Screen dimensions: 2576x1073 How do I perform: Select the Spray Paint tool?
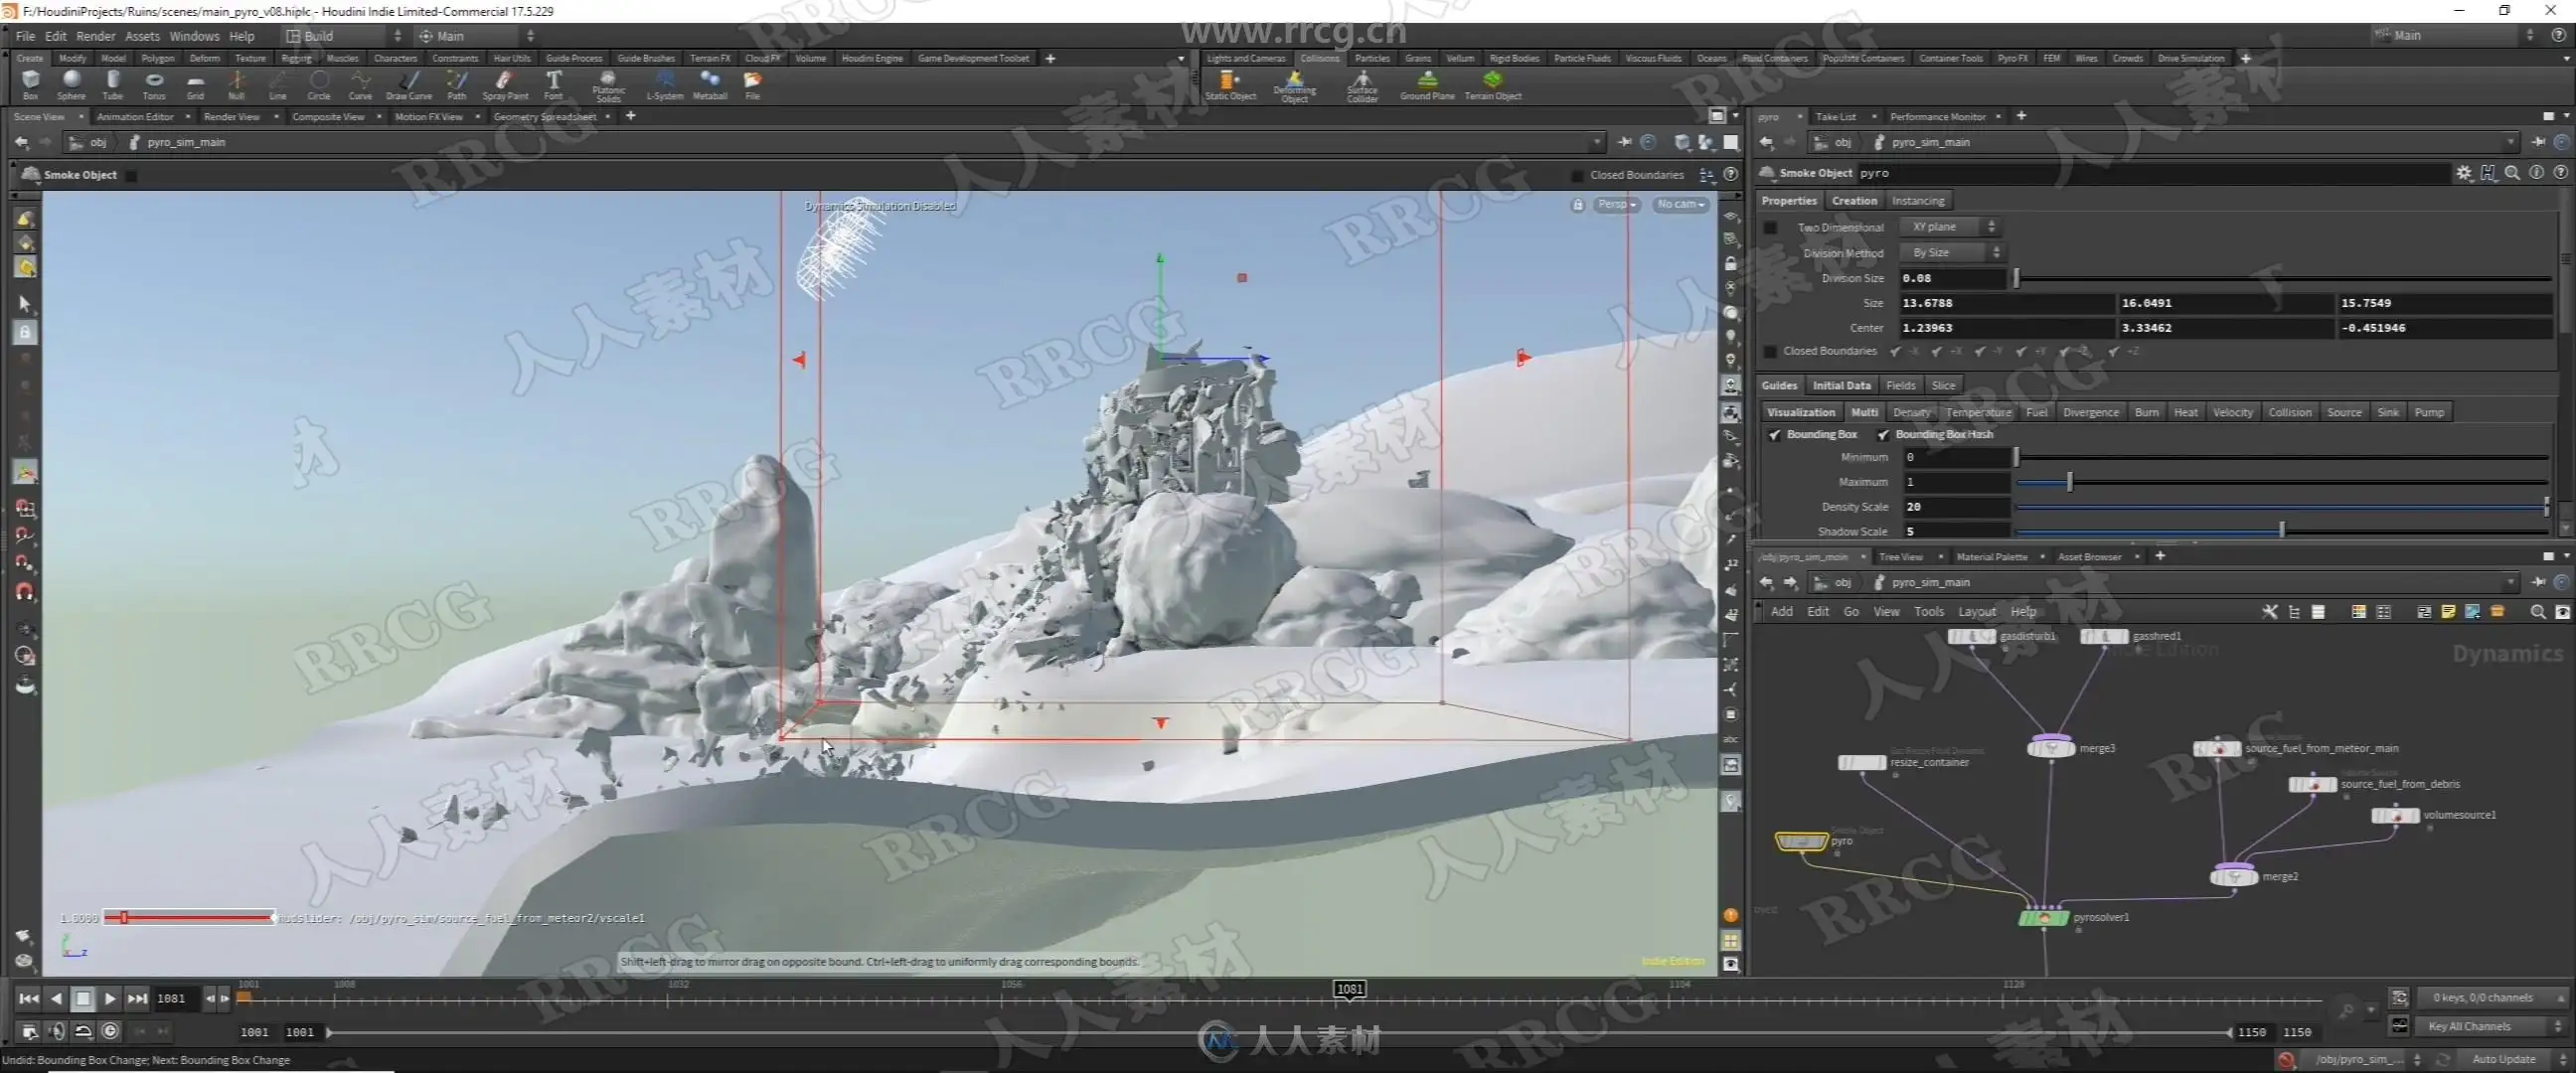point(504,82)
